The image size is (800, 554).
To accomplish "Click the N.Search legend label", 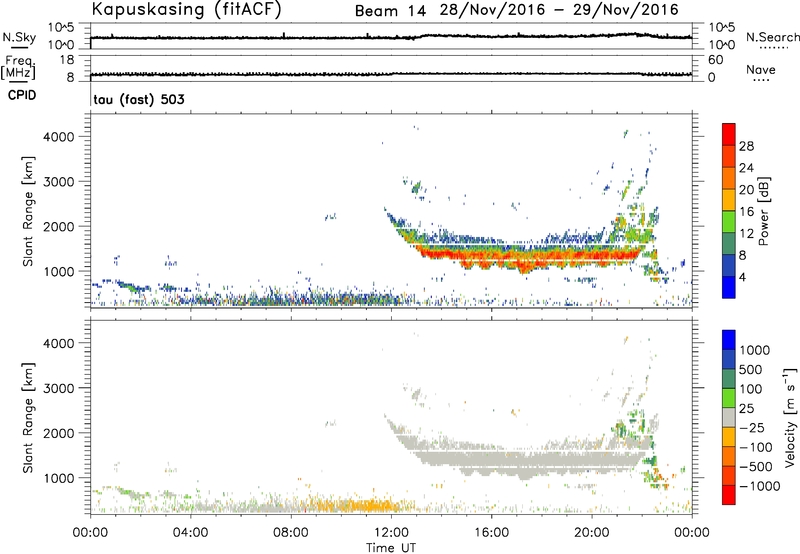I will point(773,37).
